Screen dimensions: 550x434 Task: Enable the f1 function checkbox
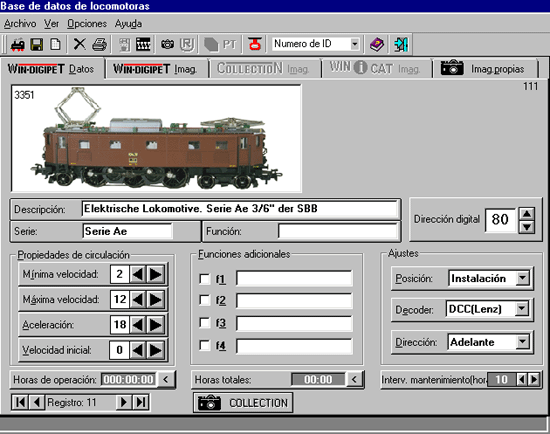204,279
